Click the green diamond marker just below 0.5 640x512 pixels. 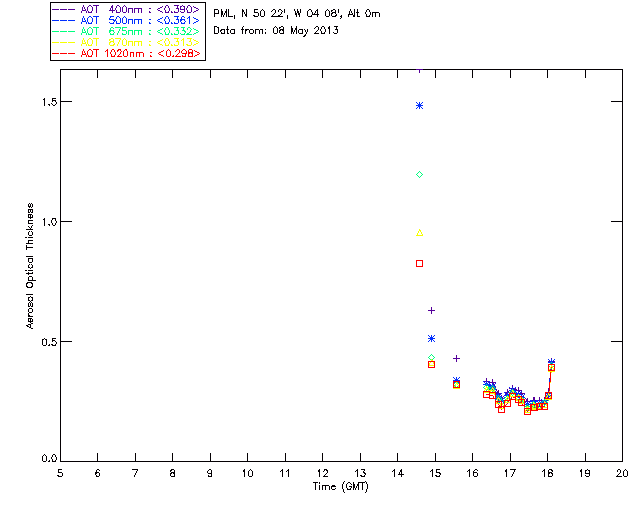coord(431,358)
